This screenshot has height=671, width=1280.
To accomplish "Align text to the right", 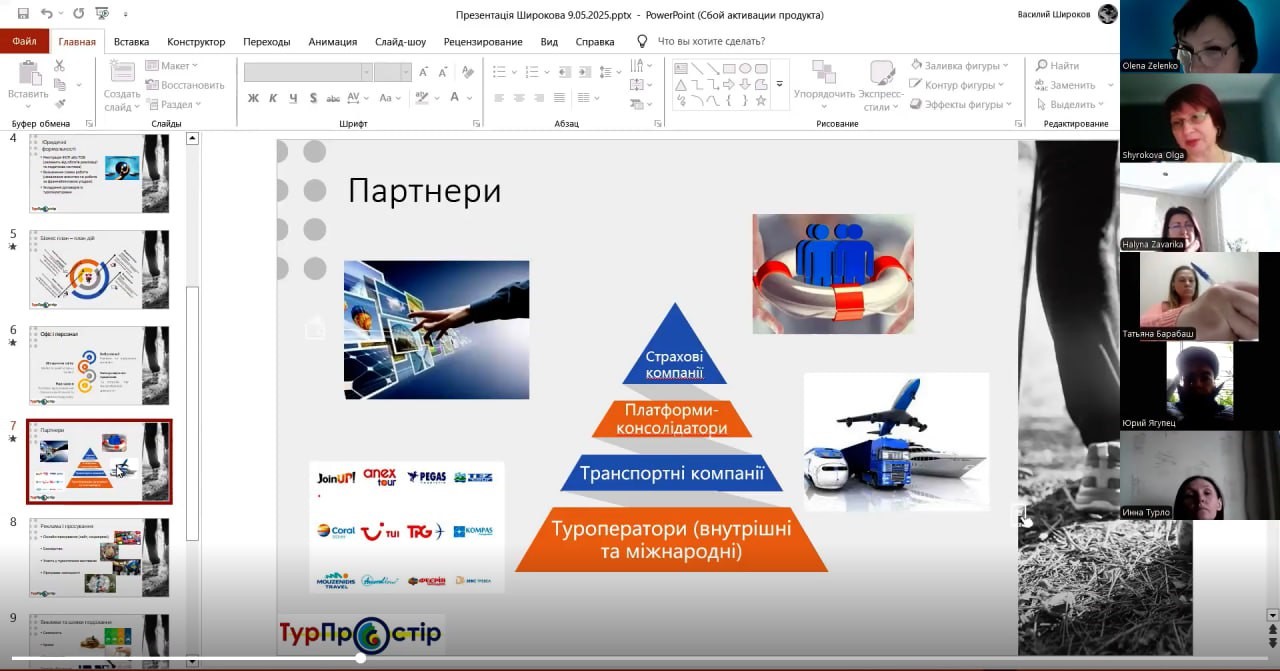I will click(539, 98).
